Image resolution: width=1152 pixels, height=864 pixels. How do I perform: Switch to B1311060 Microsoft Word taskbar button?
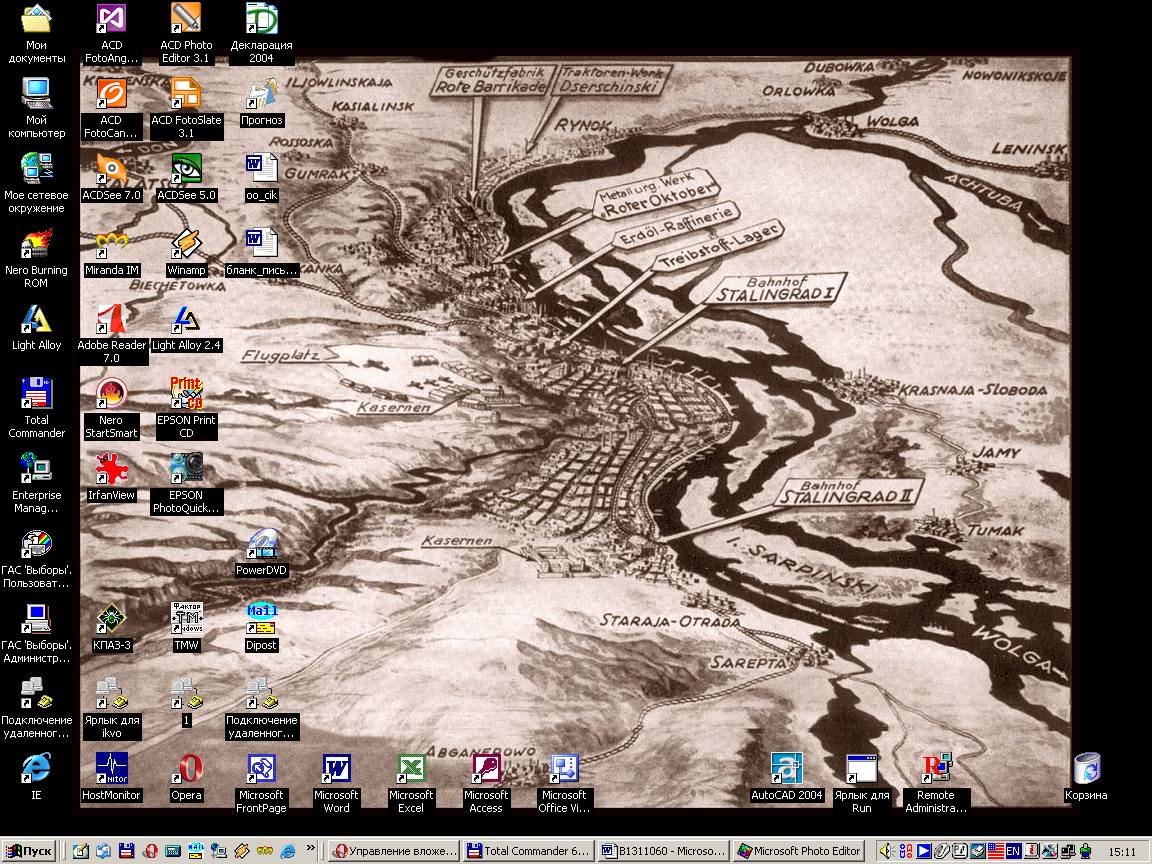664,852
